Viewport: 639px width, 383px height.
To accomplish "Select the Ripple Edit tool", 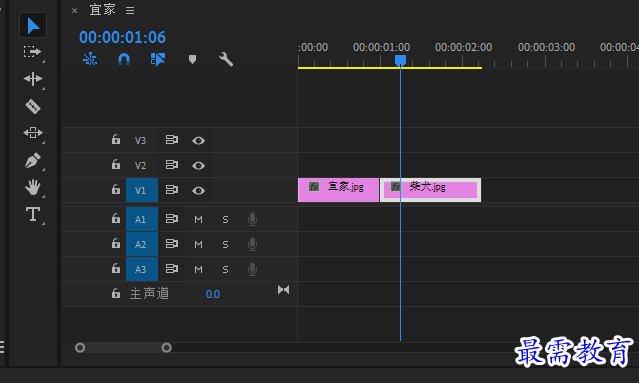I will tap(33, 79).
